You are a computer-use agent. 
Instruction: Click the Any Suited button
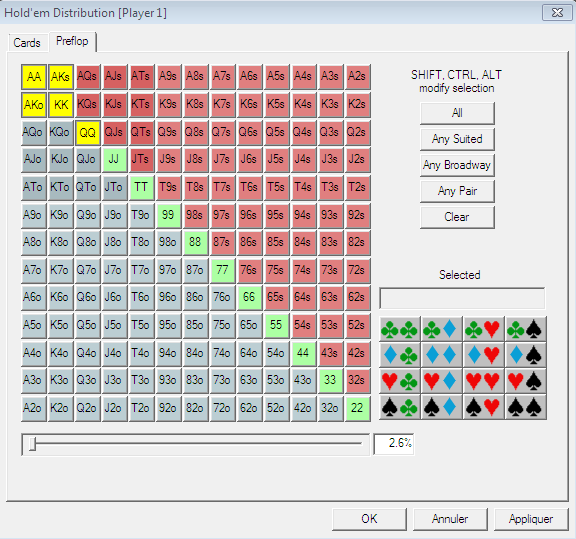pos(457,139)
